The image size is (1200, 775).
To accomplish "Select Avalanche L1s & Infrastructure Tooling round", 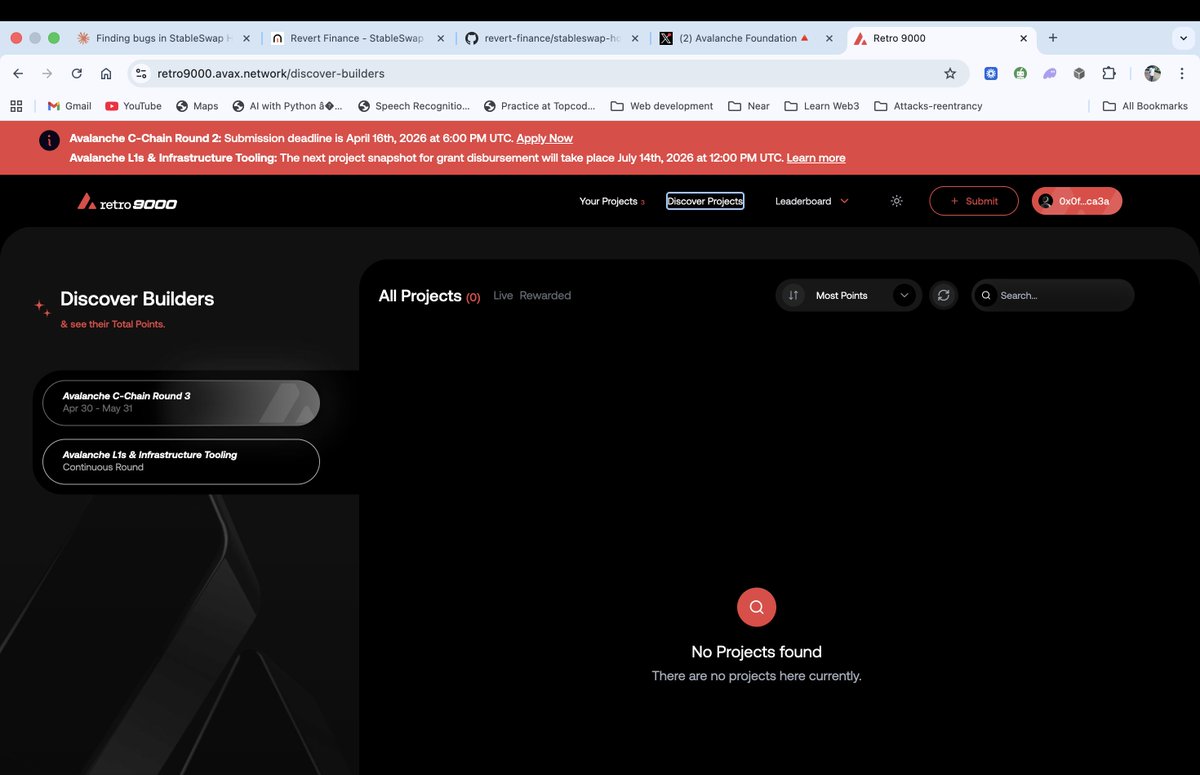I will point(181,461).
